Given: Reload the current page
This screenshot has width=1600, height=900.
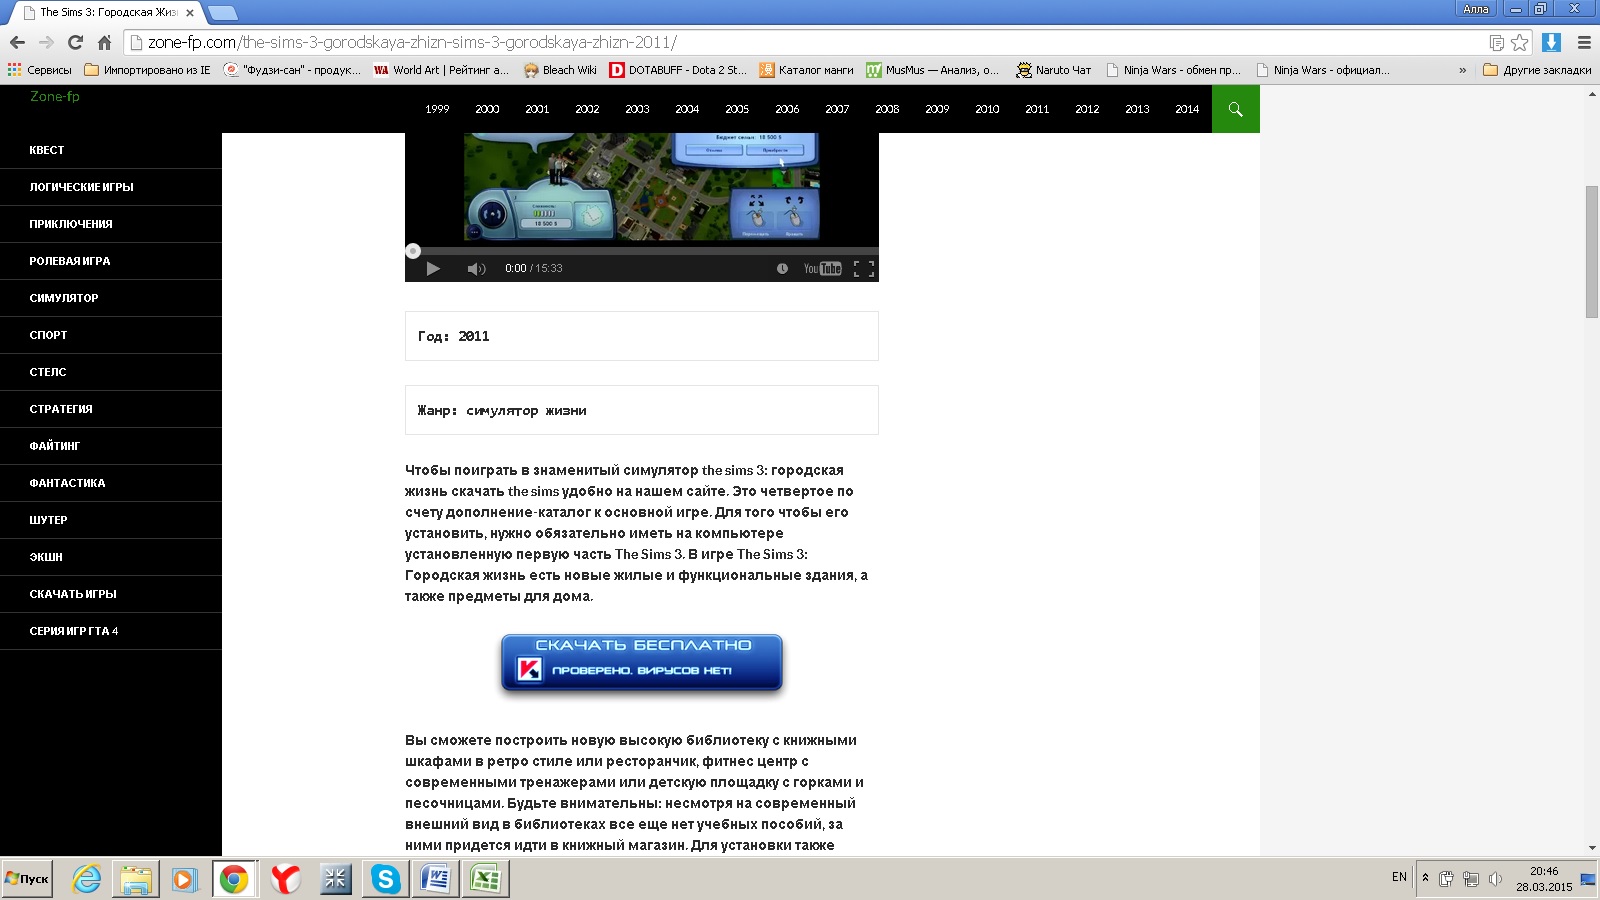Looking at the screenshot, I should click(x=75, y=42).
